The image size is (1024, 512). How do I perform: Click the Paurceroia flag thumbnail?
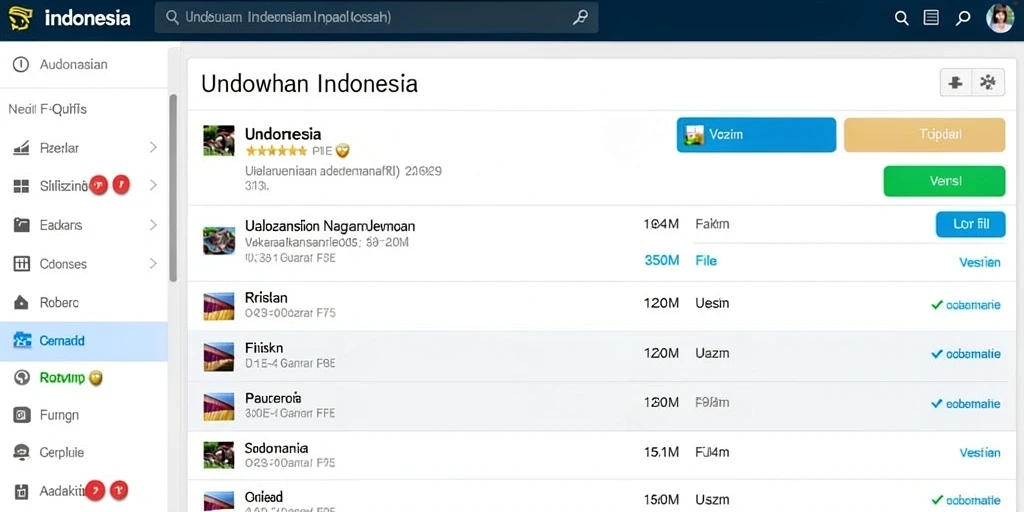point(219,406)
